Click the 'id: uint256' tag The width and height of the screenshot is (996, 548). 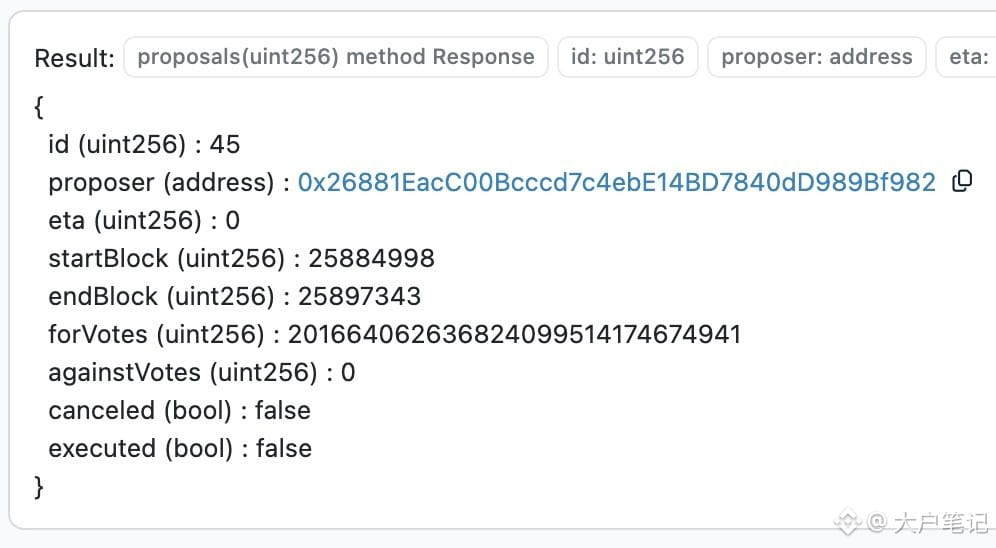(628, 57)
